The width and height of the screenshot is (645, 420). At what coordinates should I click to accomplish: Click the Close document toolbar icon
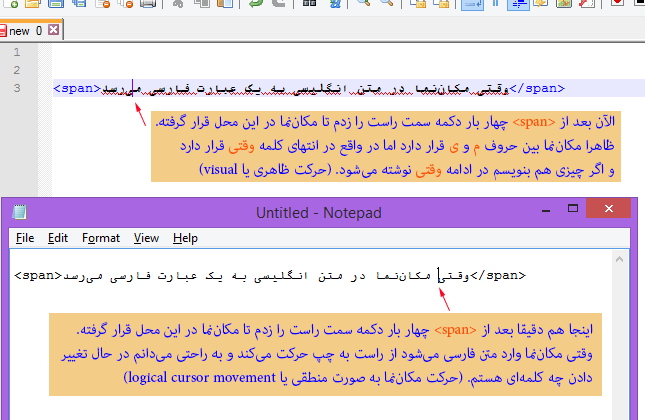(x=102, y=3)
